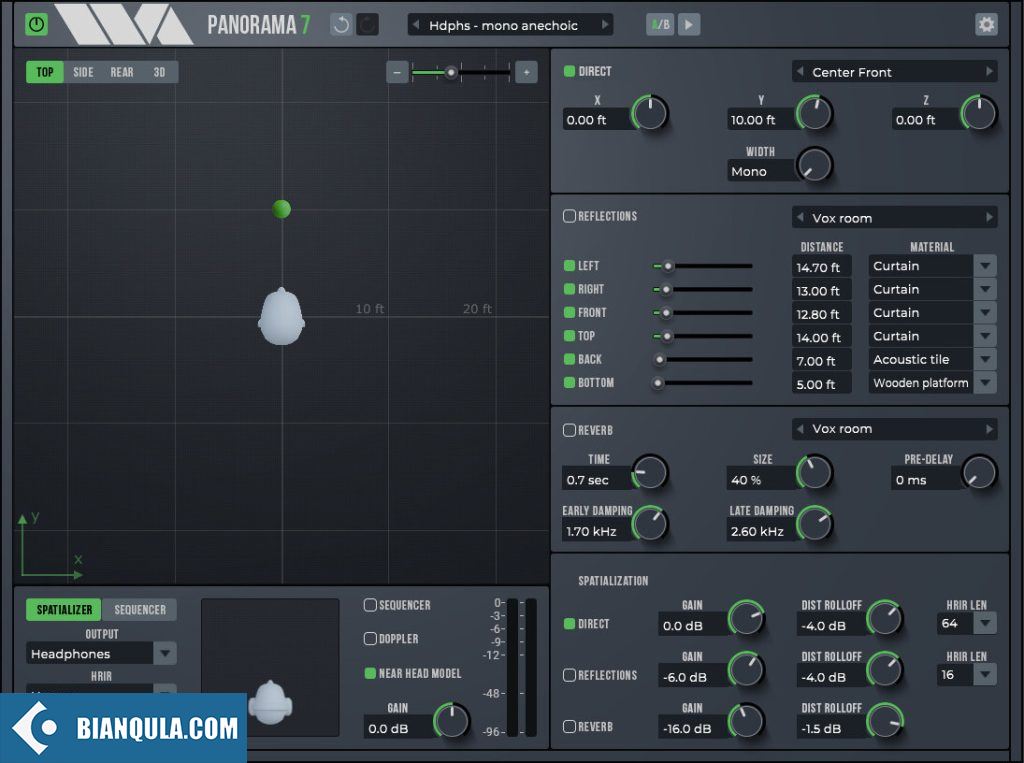Click previous Reflections room preset arrow
Screen dimensions: 1024x763
click(800, 217)
